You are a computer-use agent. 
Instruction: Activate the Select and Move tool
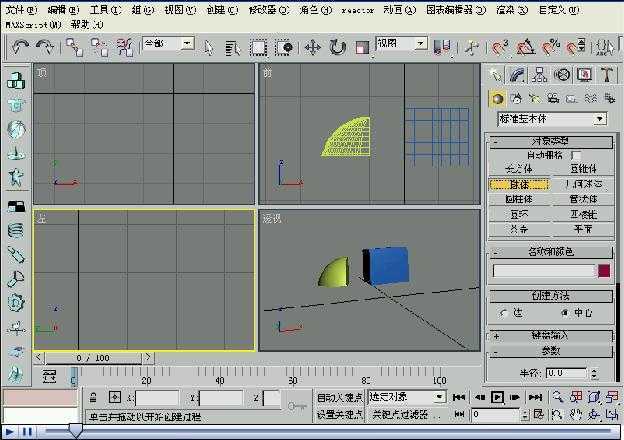coord(312,48)
